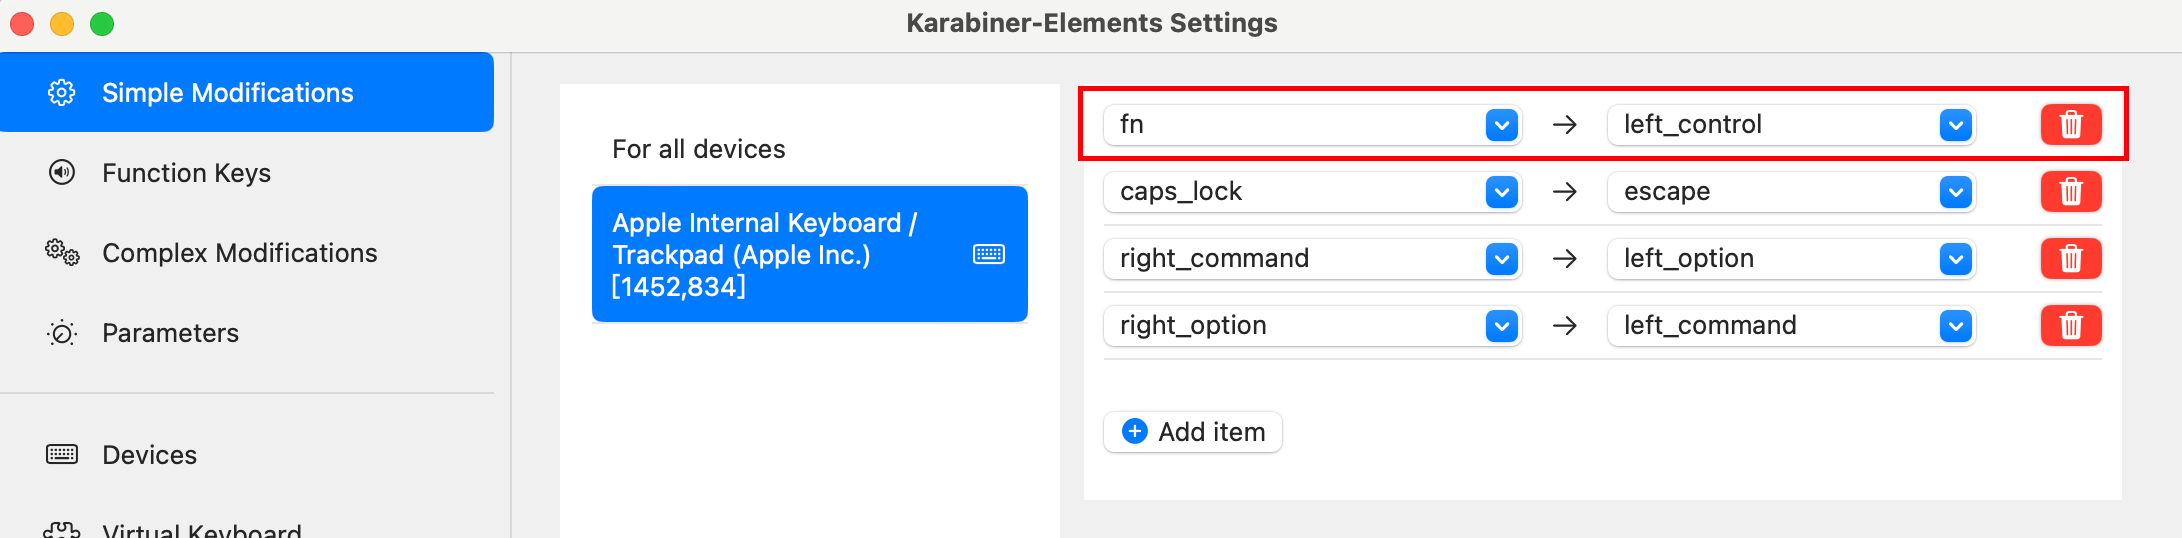Open the fn source key dropdown
Viewport: 2182px width, 538px height.
1501,125
